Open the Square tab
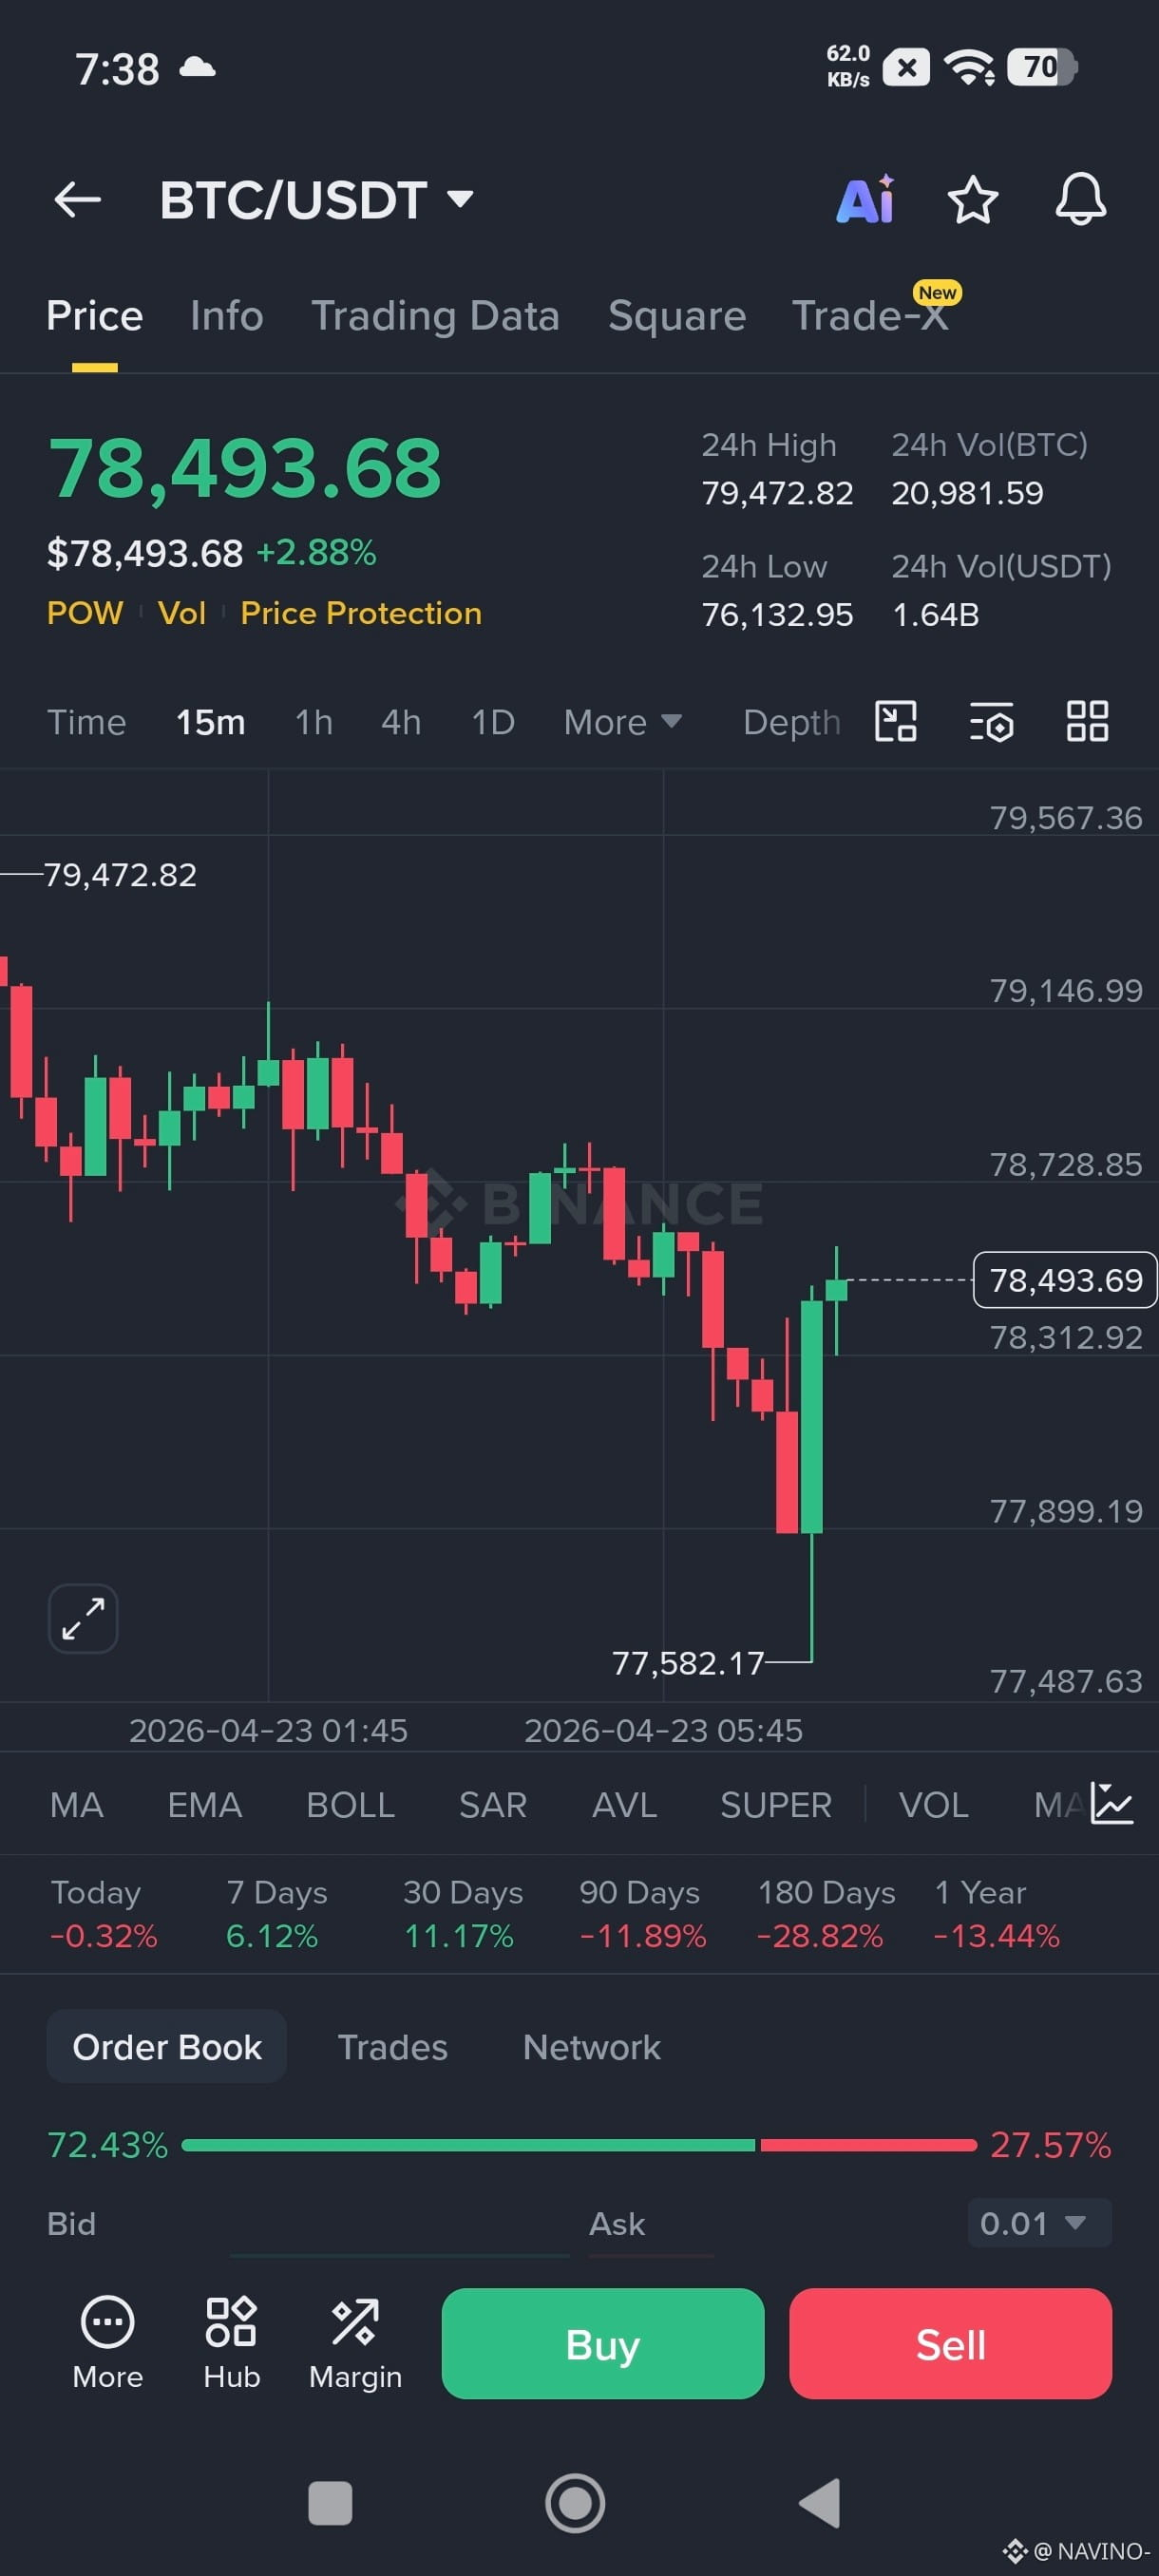1159x2576 pixels. 677,316
